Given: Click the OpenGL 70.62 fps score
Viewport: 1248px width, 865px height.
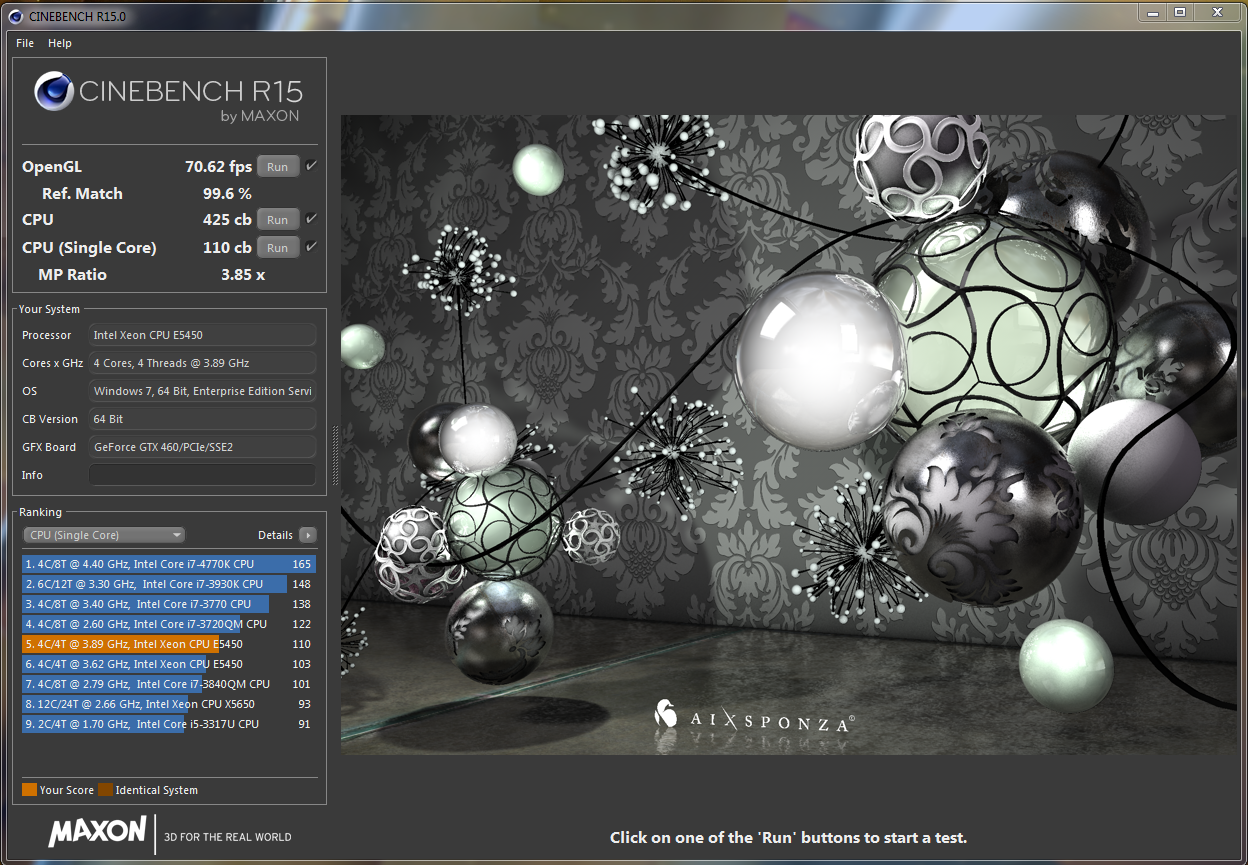Looking at the screenshot, I should (x=219, y=167).
